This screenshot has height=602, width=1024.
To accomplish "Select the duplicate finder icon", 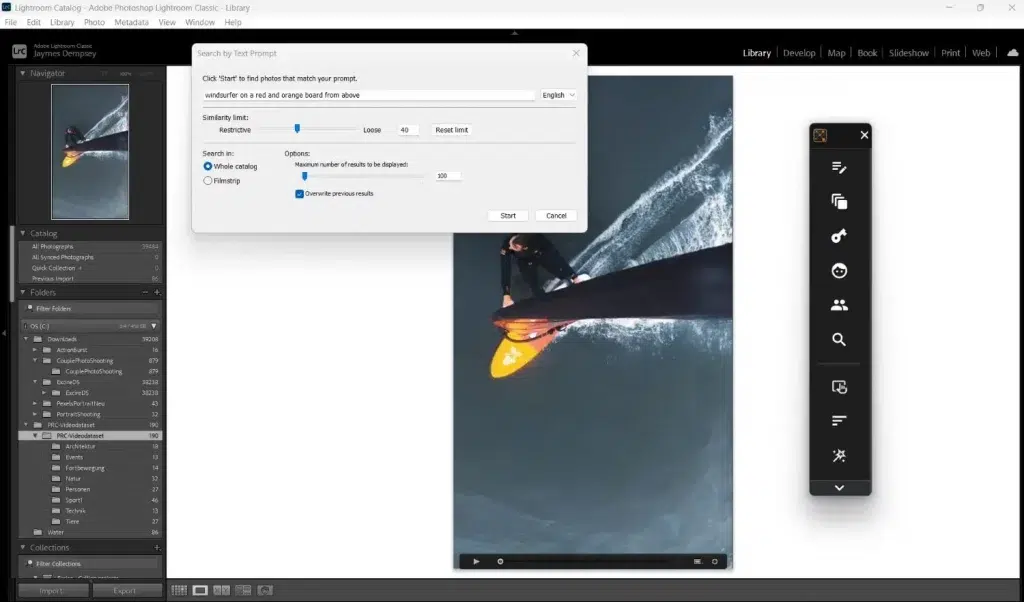I will point(838,202).
